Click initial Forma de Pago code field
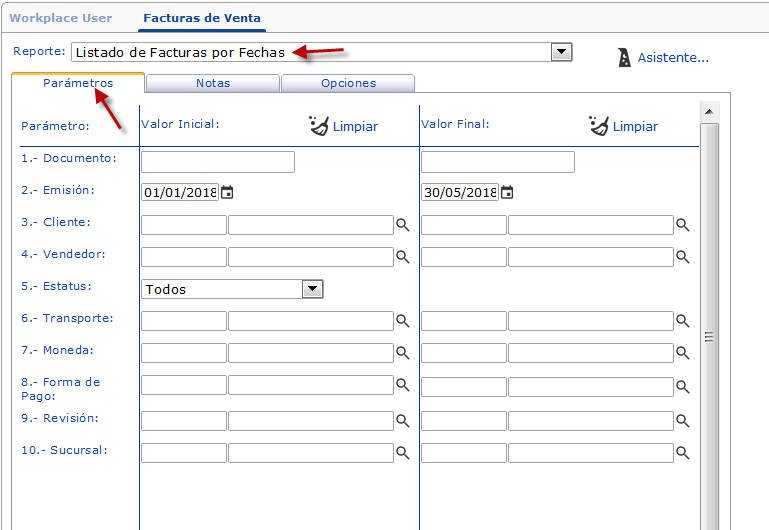This screenshot has width=769, height=530. [x=184, y=385]
